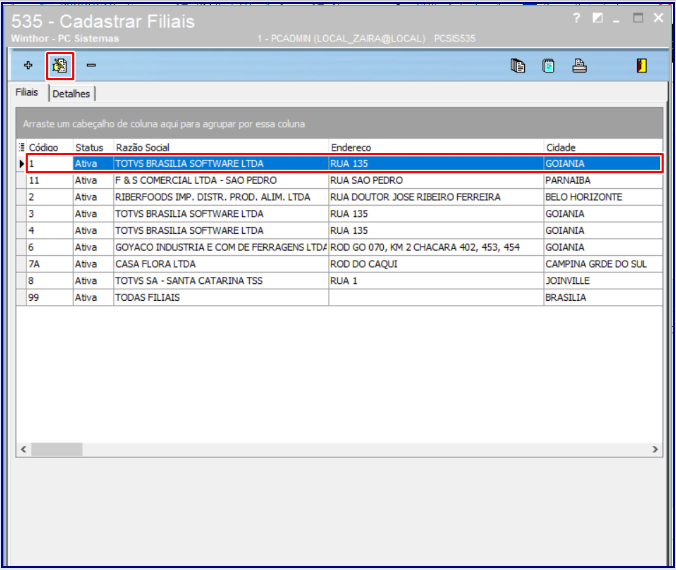Click the row indicator arrow of row 1
Image resolution: width=676 pixels, height=570 pixels.
[21, 164]
